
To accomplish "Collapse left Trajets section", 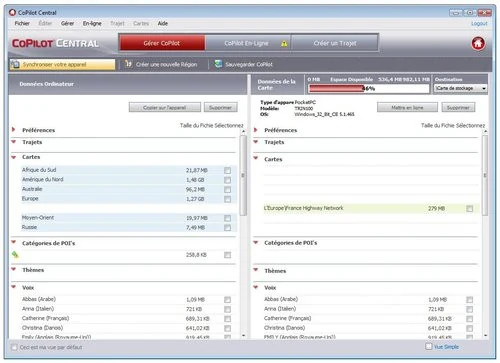I will pos(14,142).
